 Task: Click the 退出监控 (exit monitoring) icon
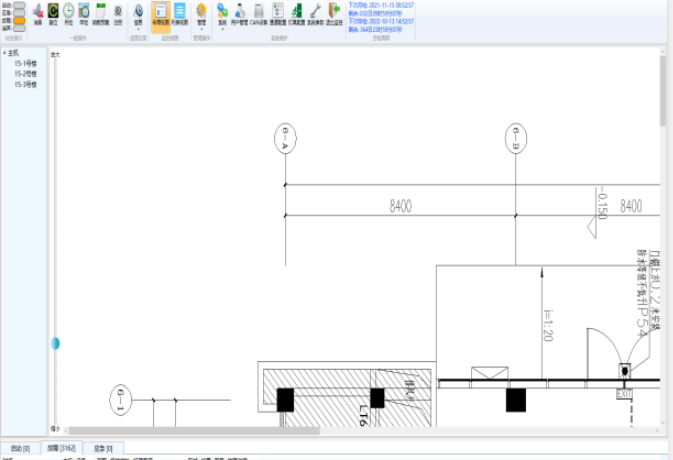[334, 12]
